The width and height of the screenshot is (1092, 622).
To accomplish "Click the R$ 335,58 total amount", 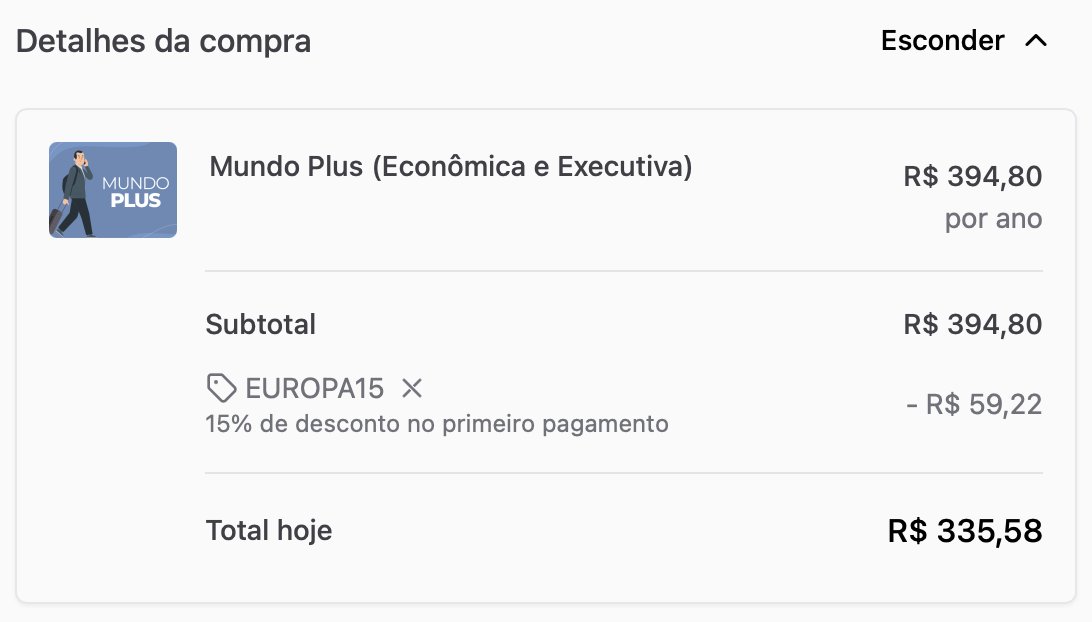I will [965, 531].
